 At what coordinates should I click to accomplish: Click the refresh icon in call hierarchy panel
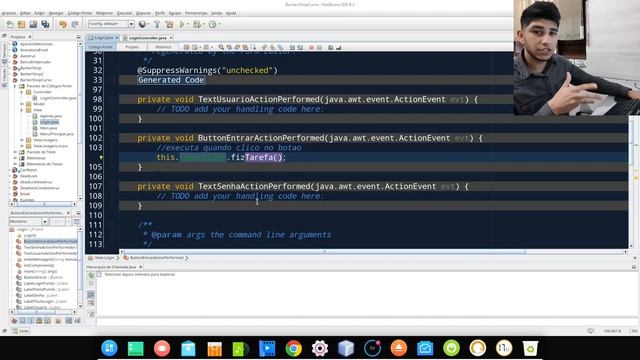coord(91,275)
